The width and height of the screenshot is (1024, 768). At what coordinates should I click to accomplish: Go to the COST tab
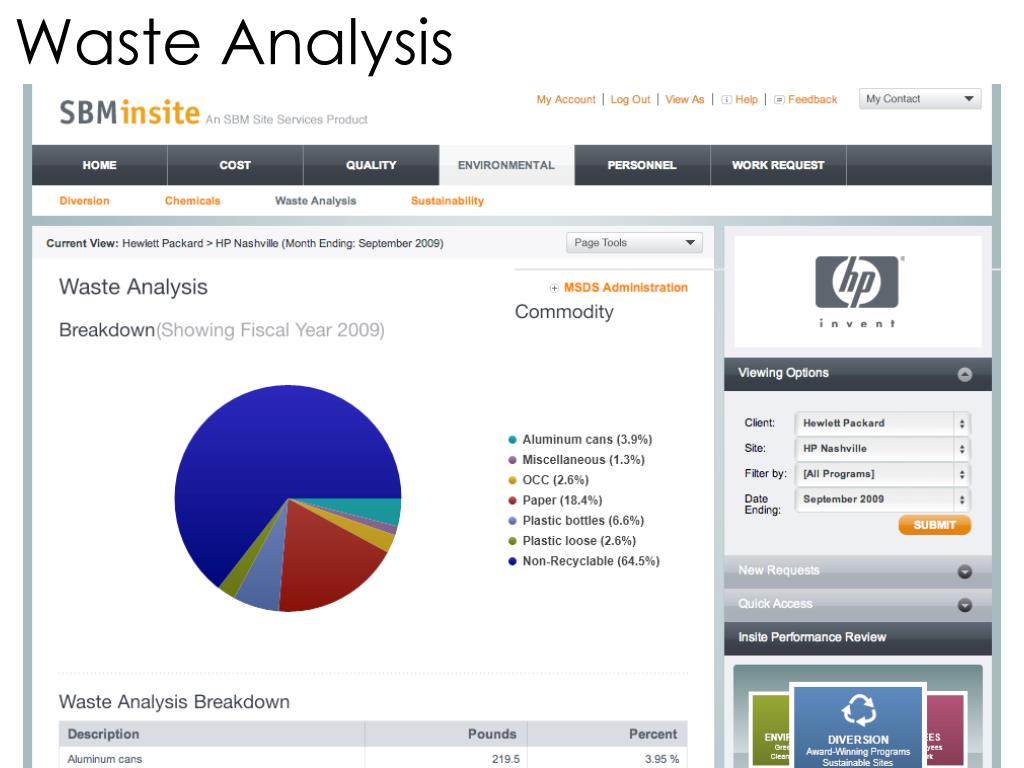tap(235, 165)
